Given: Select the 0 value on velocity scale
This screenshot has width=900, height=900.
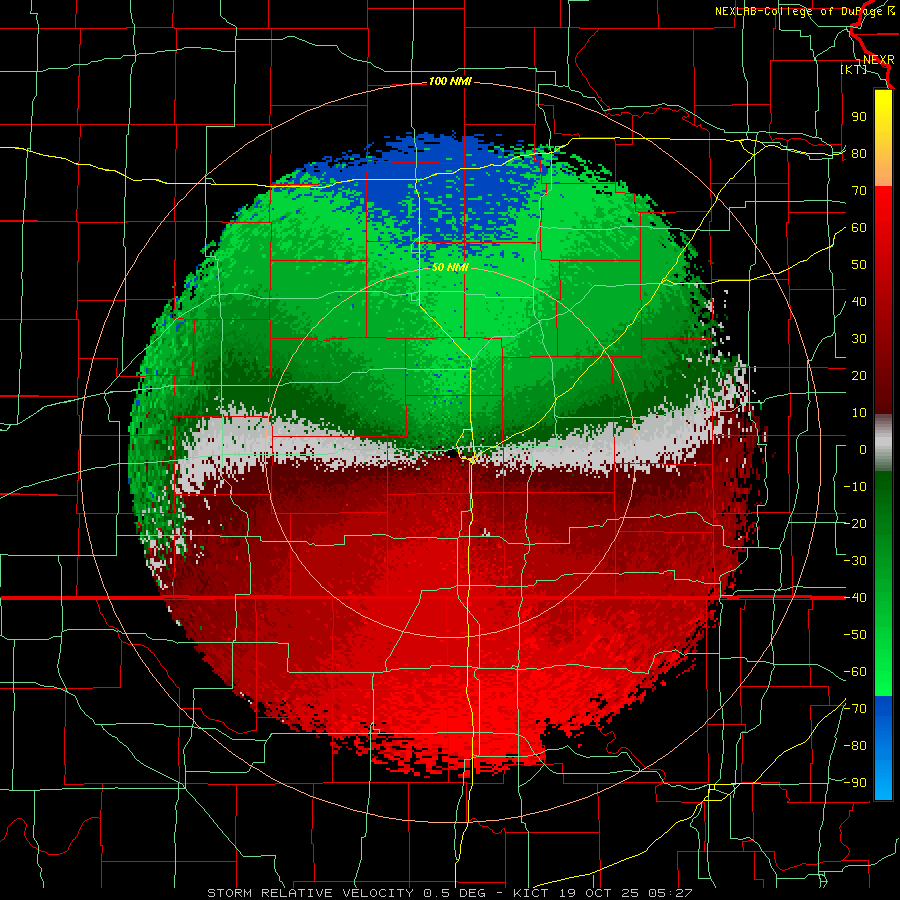Looking at the screenshot, I should 863,450.
